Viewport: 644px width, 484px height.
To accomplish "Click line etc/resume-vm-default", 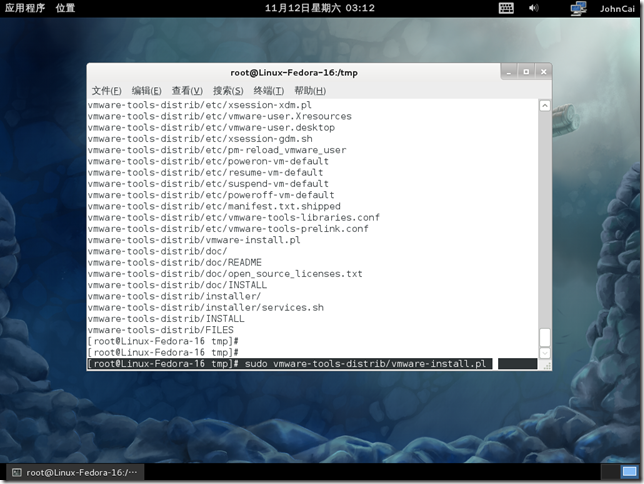I will [205, 172].
